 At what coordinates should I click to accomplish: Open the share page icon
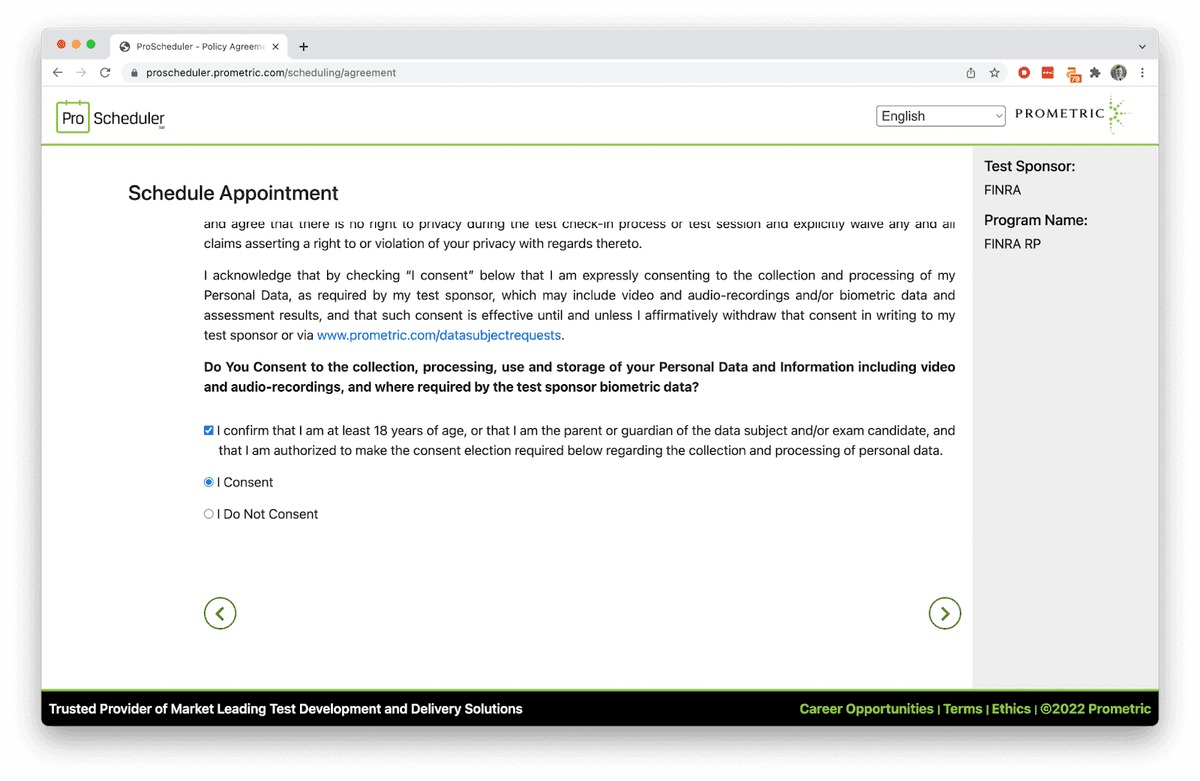click(971, 73)
